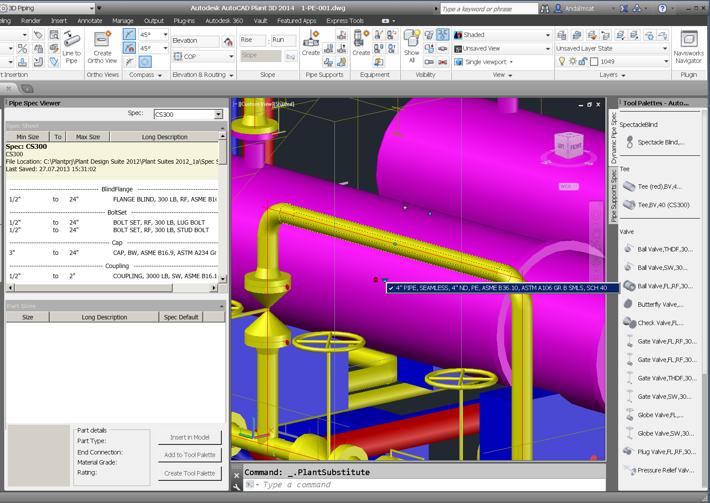Open the Render ribbon tab
This screenshot has width=710, height=503.
pos(31,20)
